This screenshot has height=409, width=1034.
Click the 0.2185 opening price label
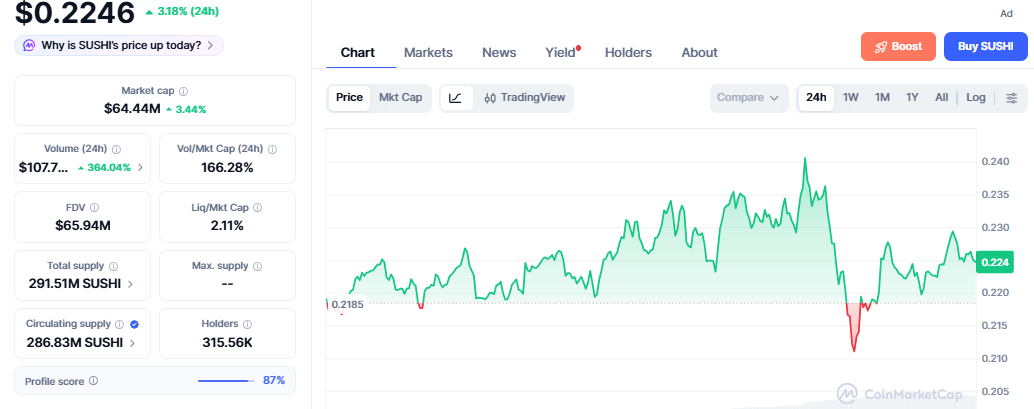(x=347, y=304)
